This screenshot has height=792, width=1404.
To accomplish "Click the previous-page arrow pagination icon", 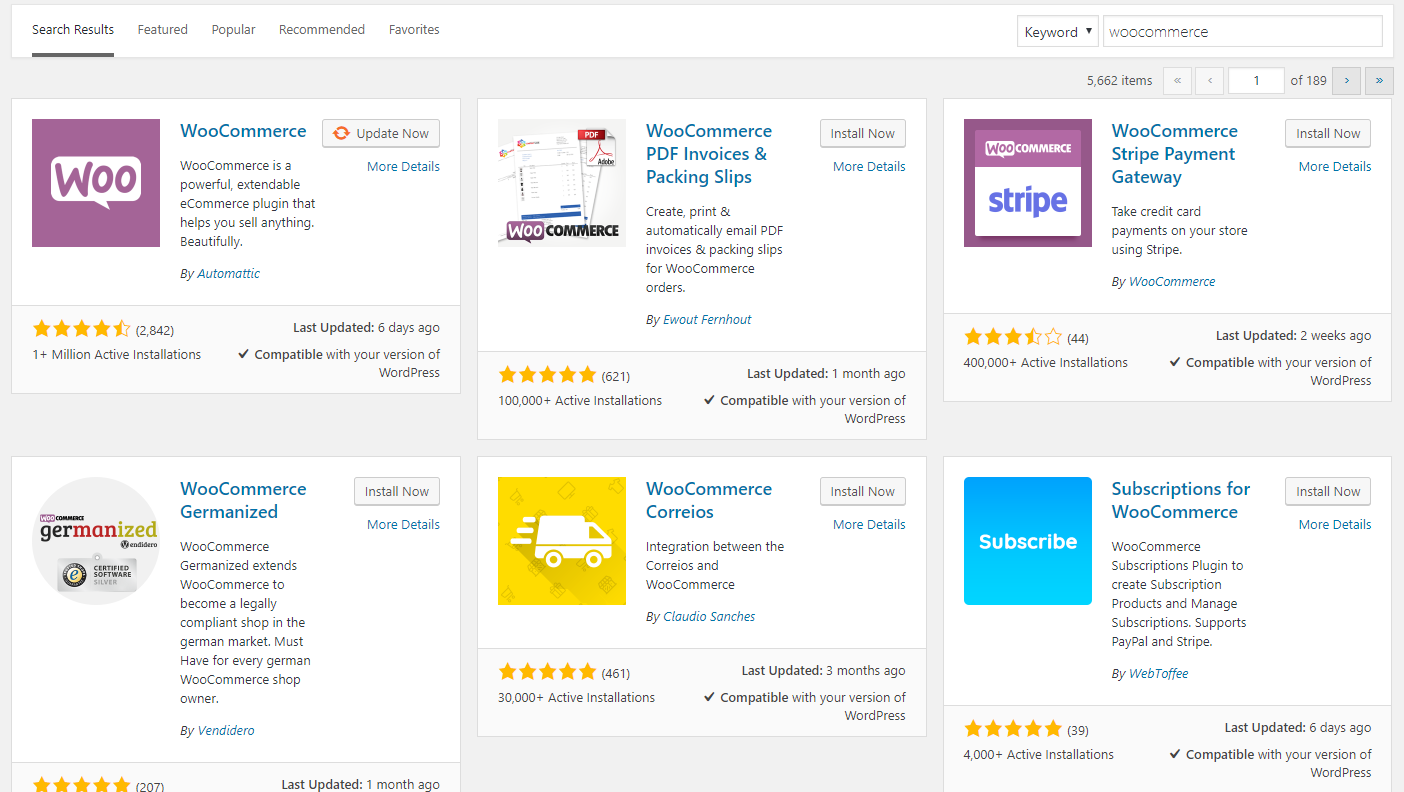I will tap(1209, 80).
